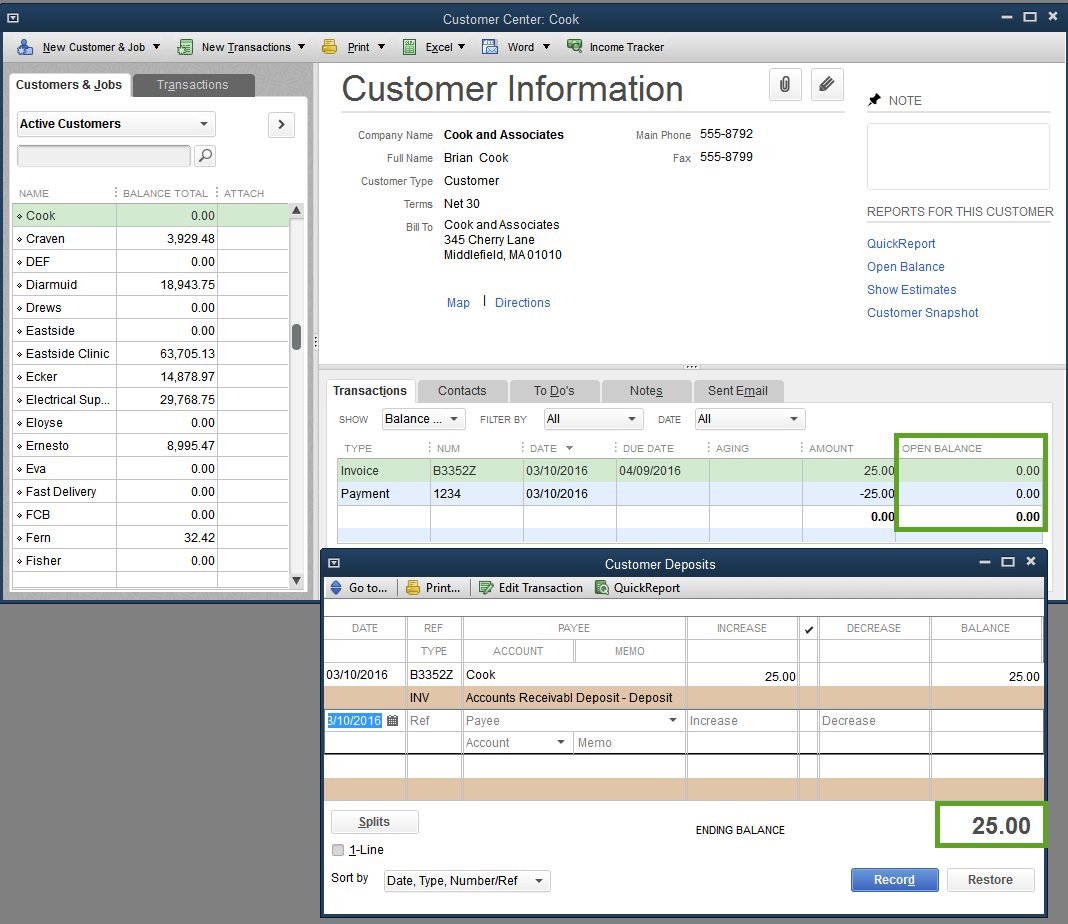Enable the 1-Line register view checkbox
This screenshot has height=924, width=1068.
[x=338, y=849]
